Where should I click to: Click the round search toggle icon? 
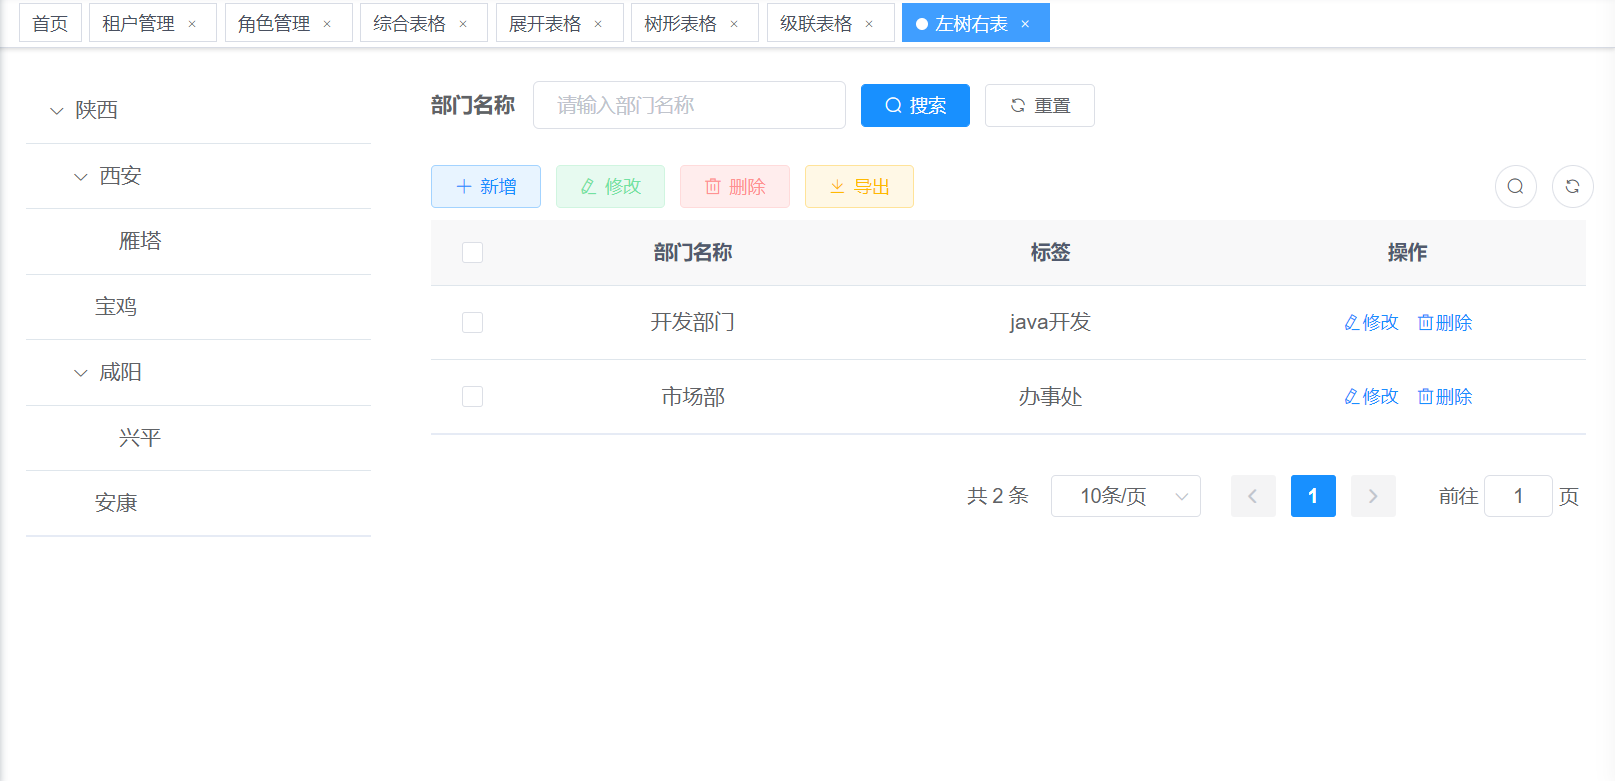1515,186
